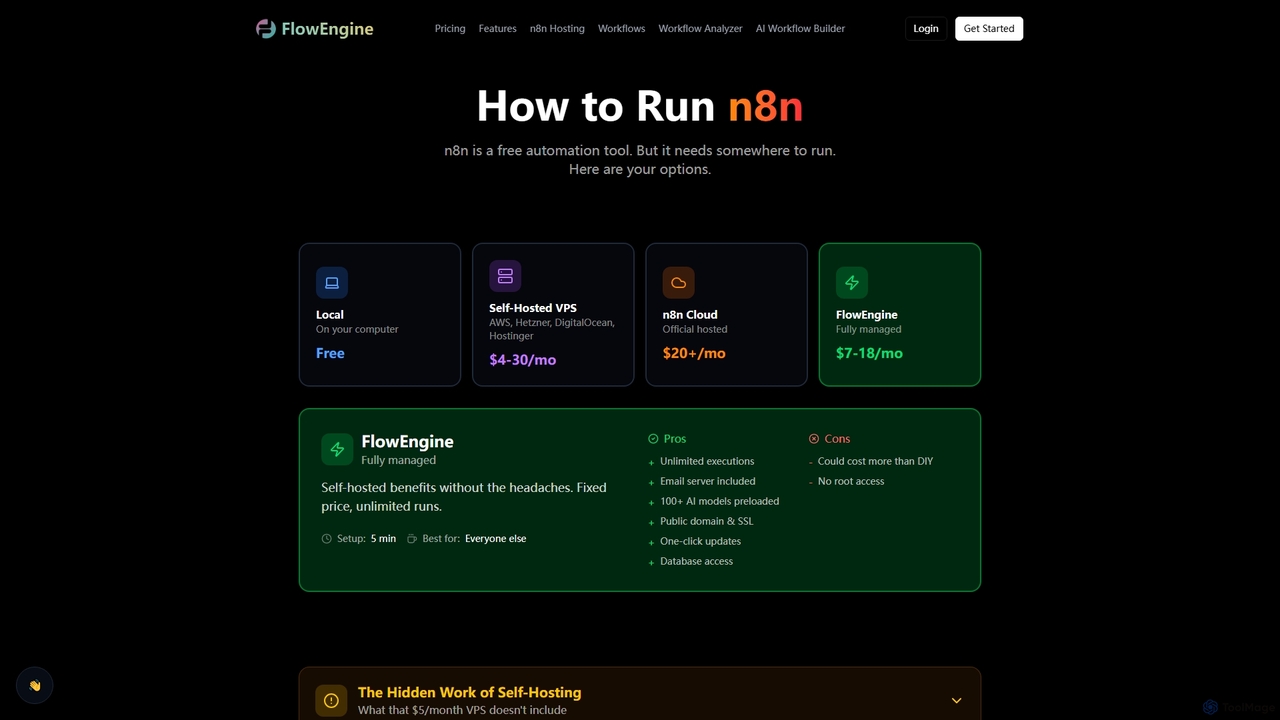Click the Get Started button

coord(989,29)
